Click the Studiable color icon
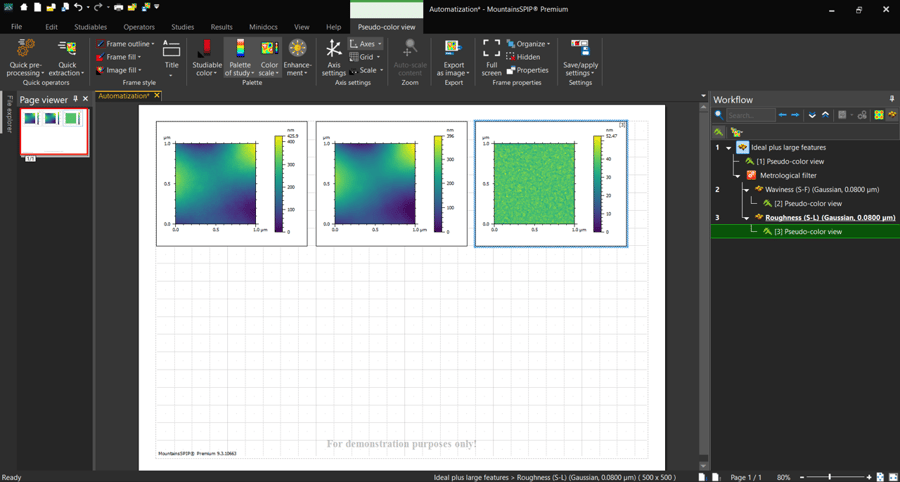 (204, 48)
